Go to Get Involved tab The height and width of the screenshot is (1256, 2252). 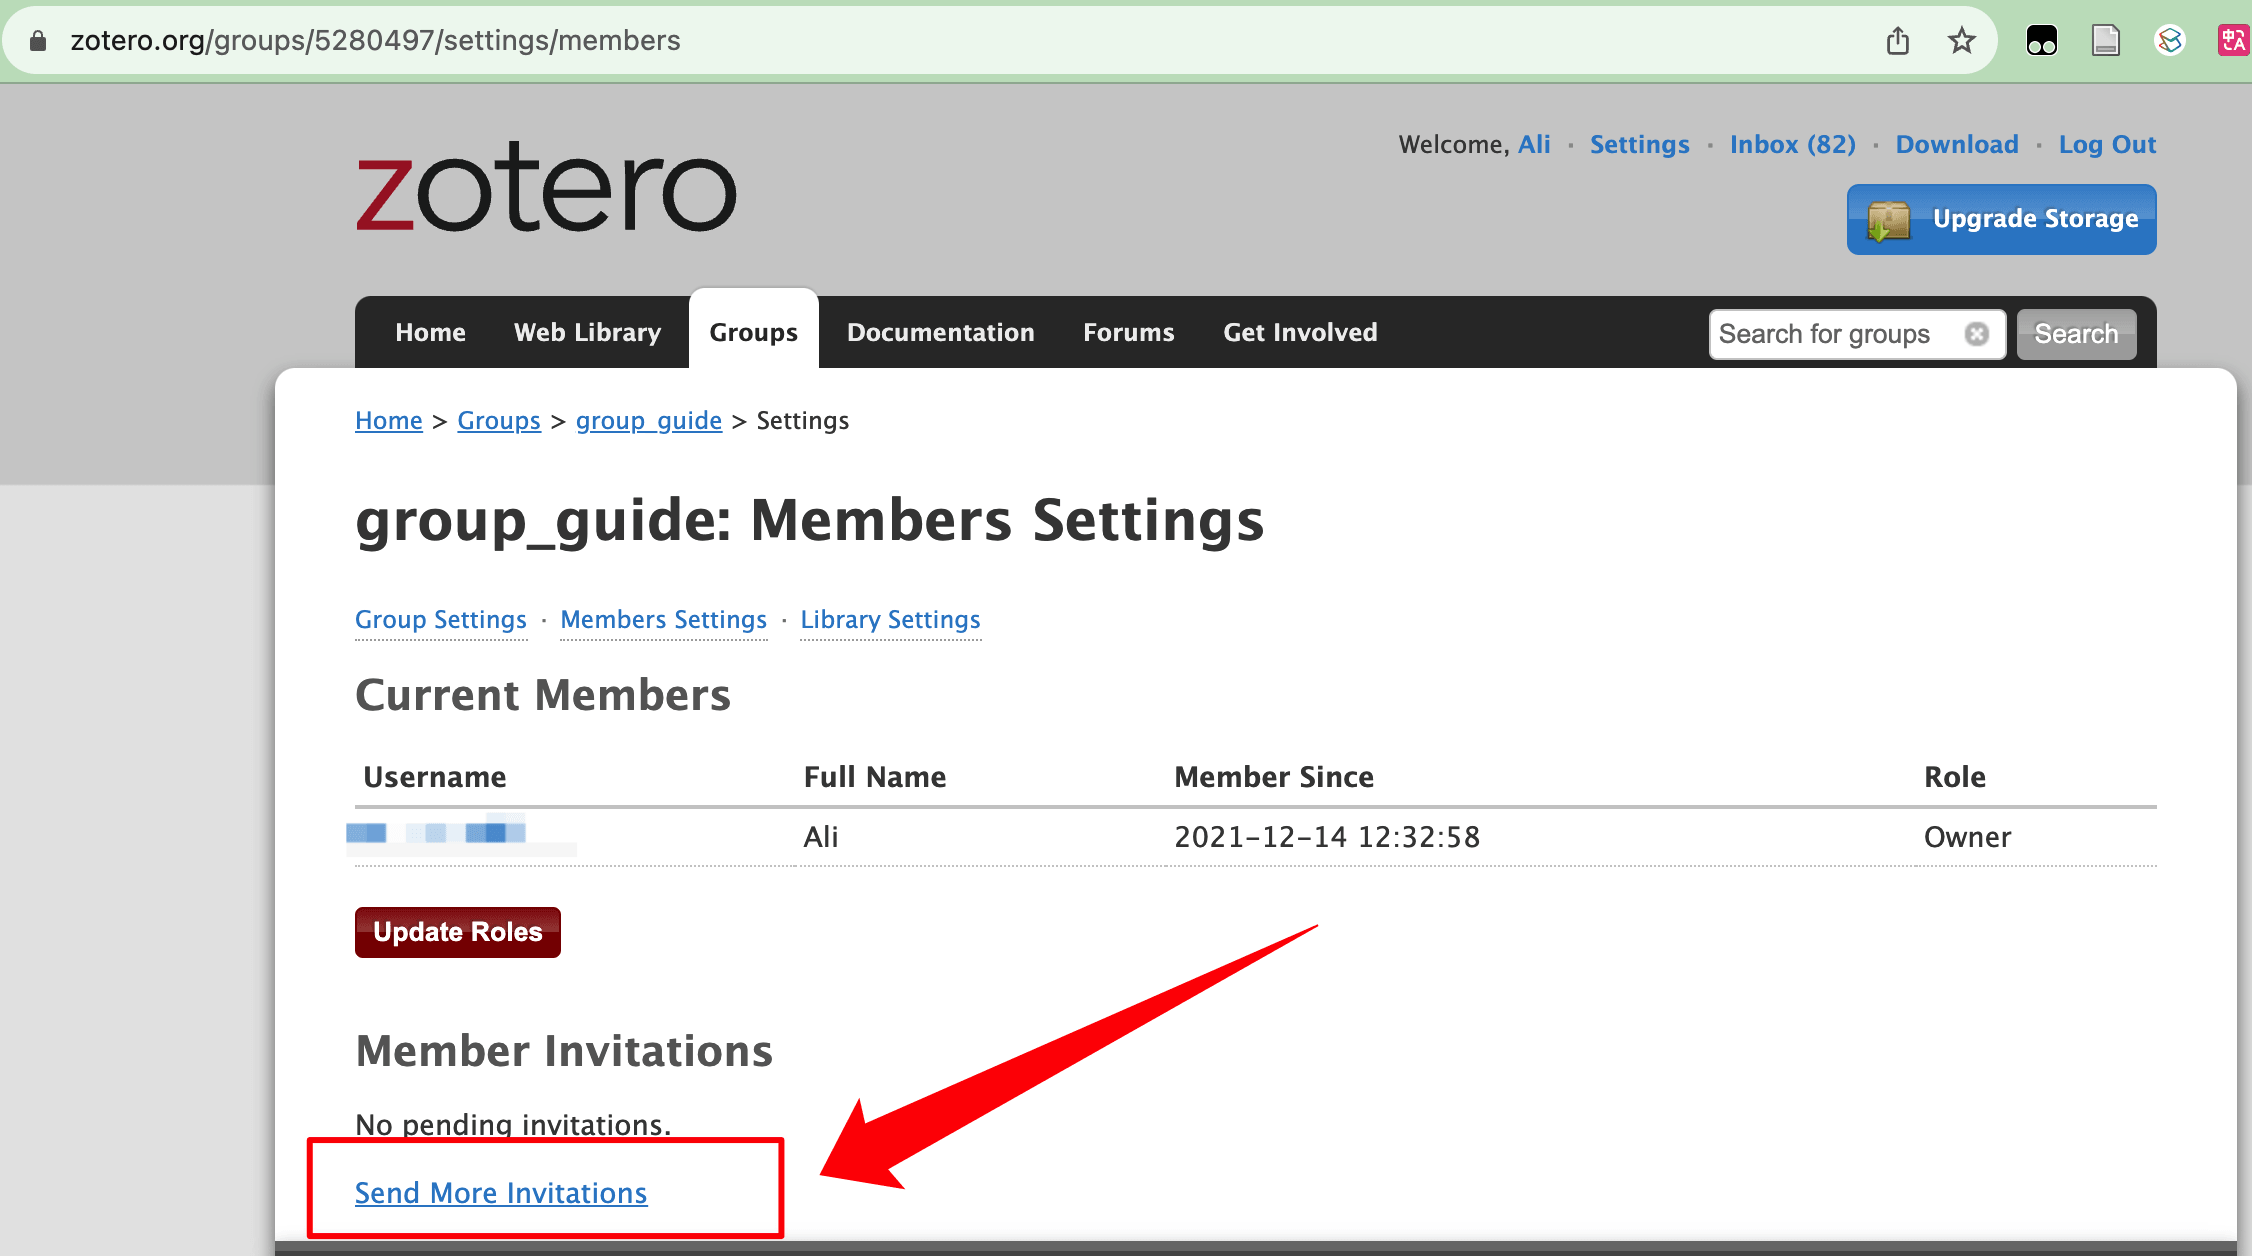(1300, 332)
